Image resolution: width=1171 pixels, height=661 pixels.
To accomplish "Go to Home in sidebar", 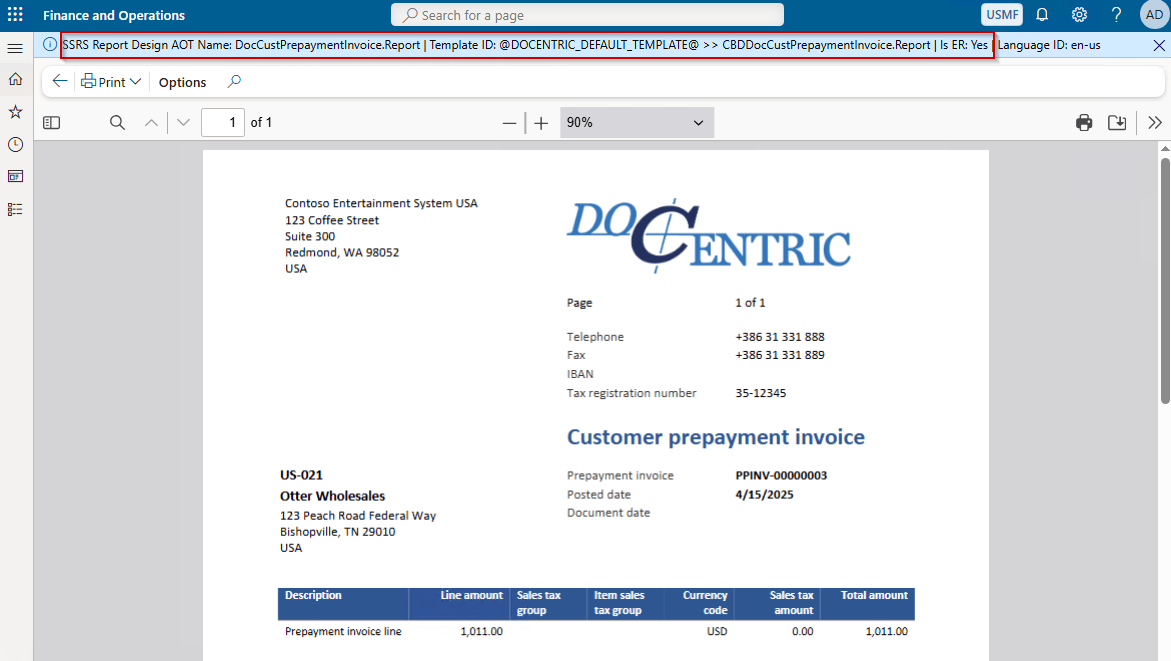I will pyautogui.click(x=15, y=79).
